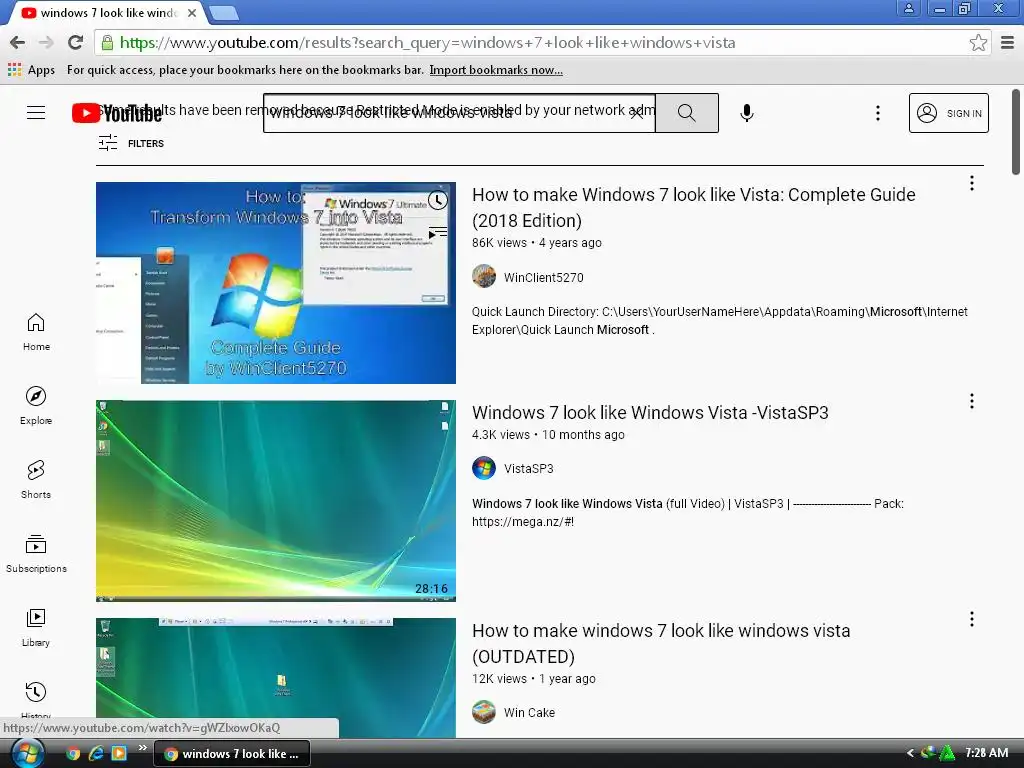Click the Chrome profile person button
Screen dimensions: 1024x768
(x=908, y=8)
